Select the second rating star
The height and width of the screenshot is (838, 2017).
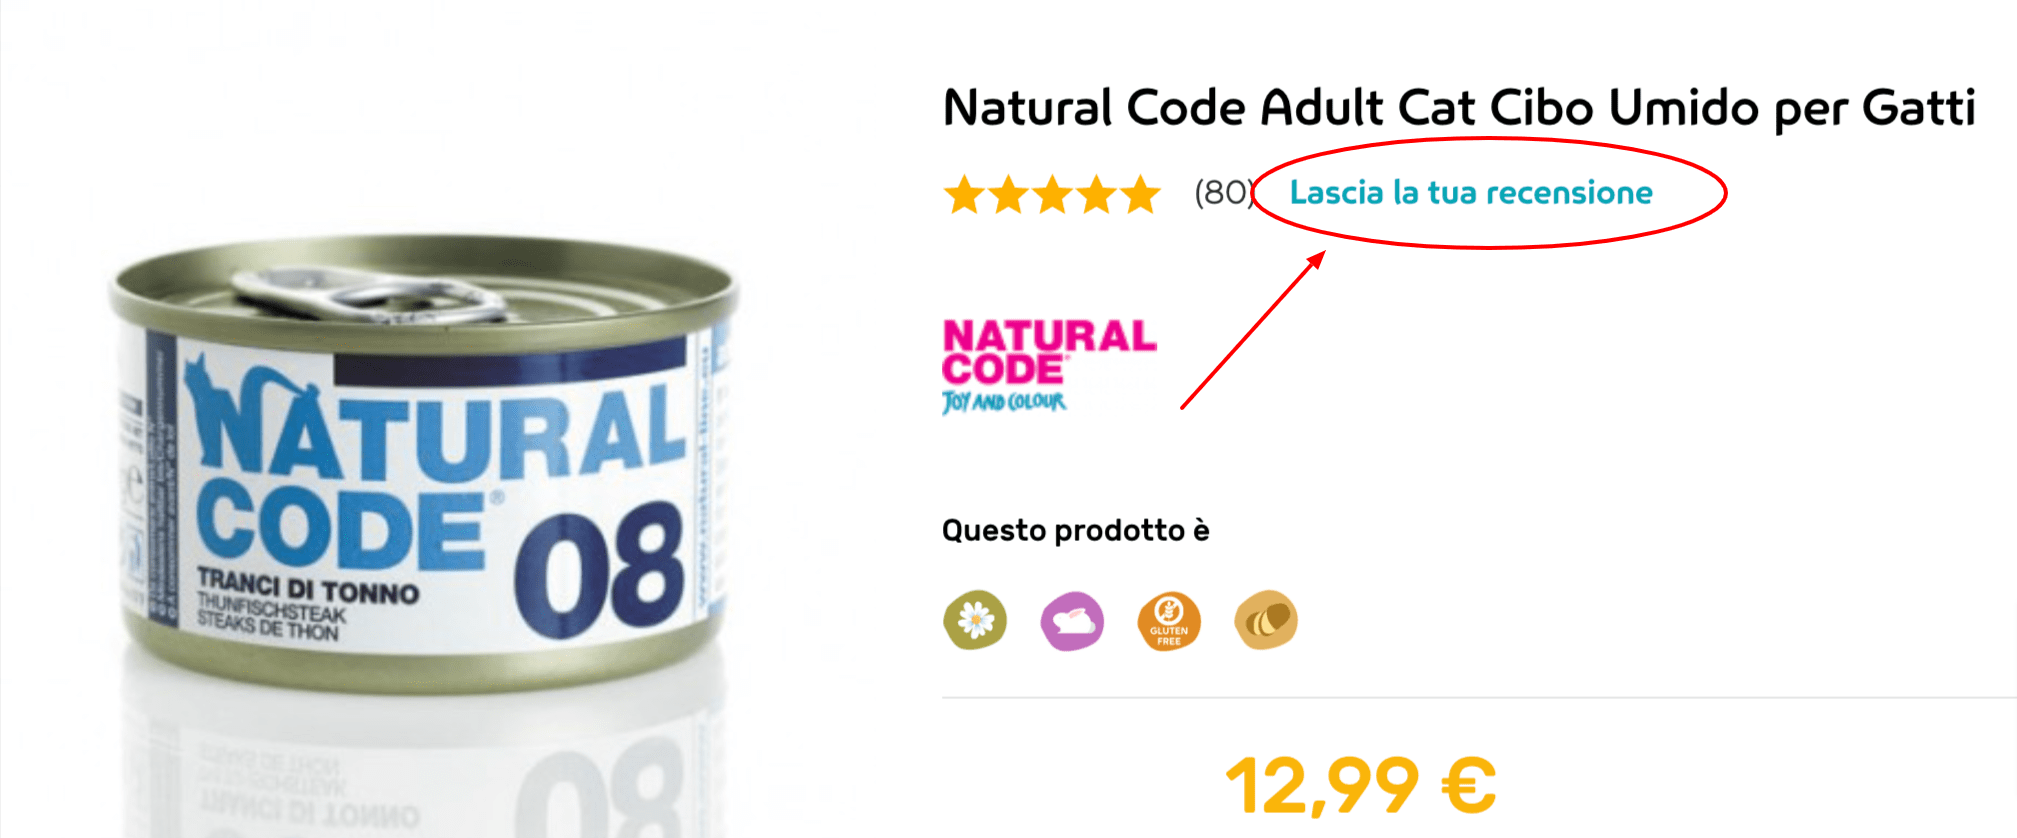pyautogui.click(x=1009, y=194)
